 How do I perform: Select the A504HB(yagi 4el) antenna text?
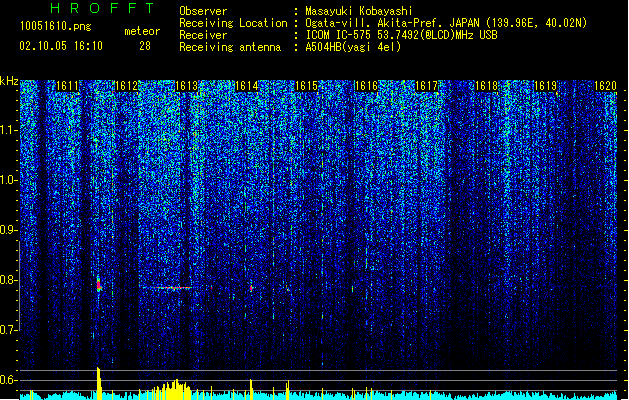[353, 47]
